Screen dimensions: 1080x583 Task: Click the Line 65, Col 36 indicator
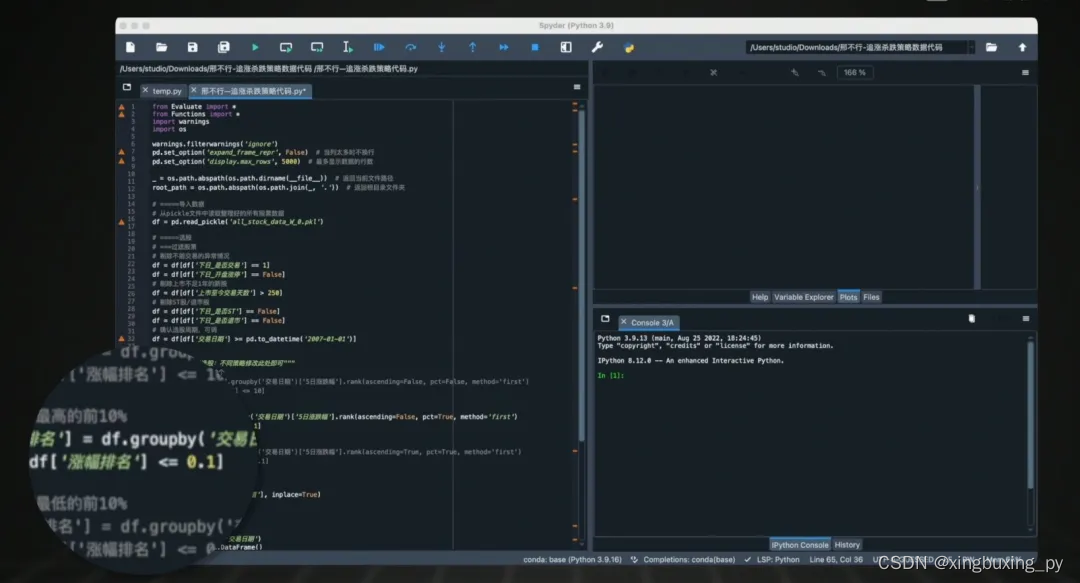(835, 560)
